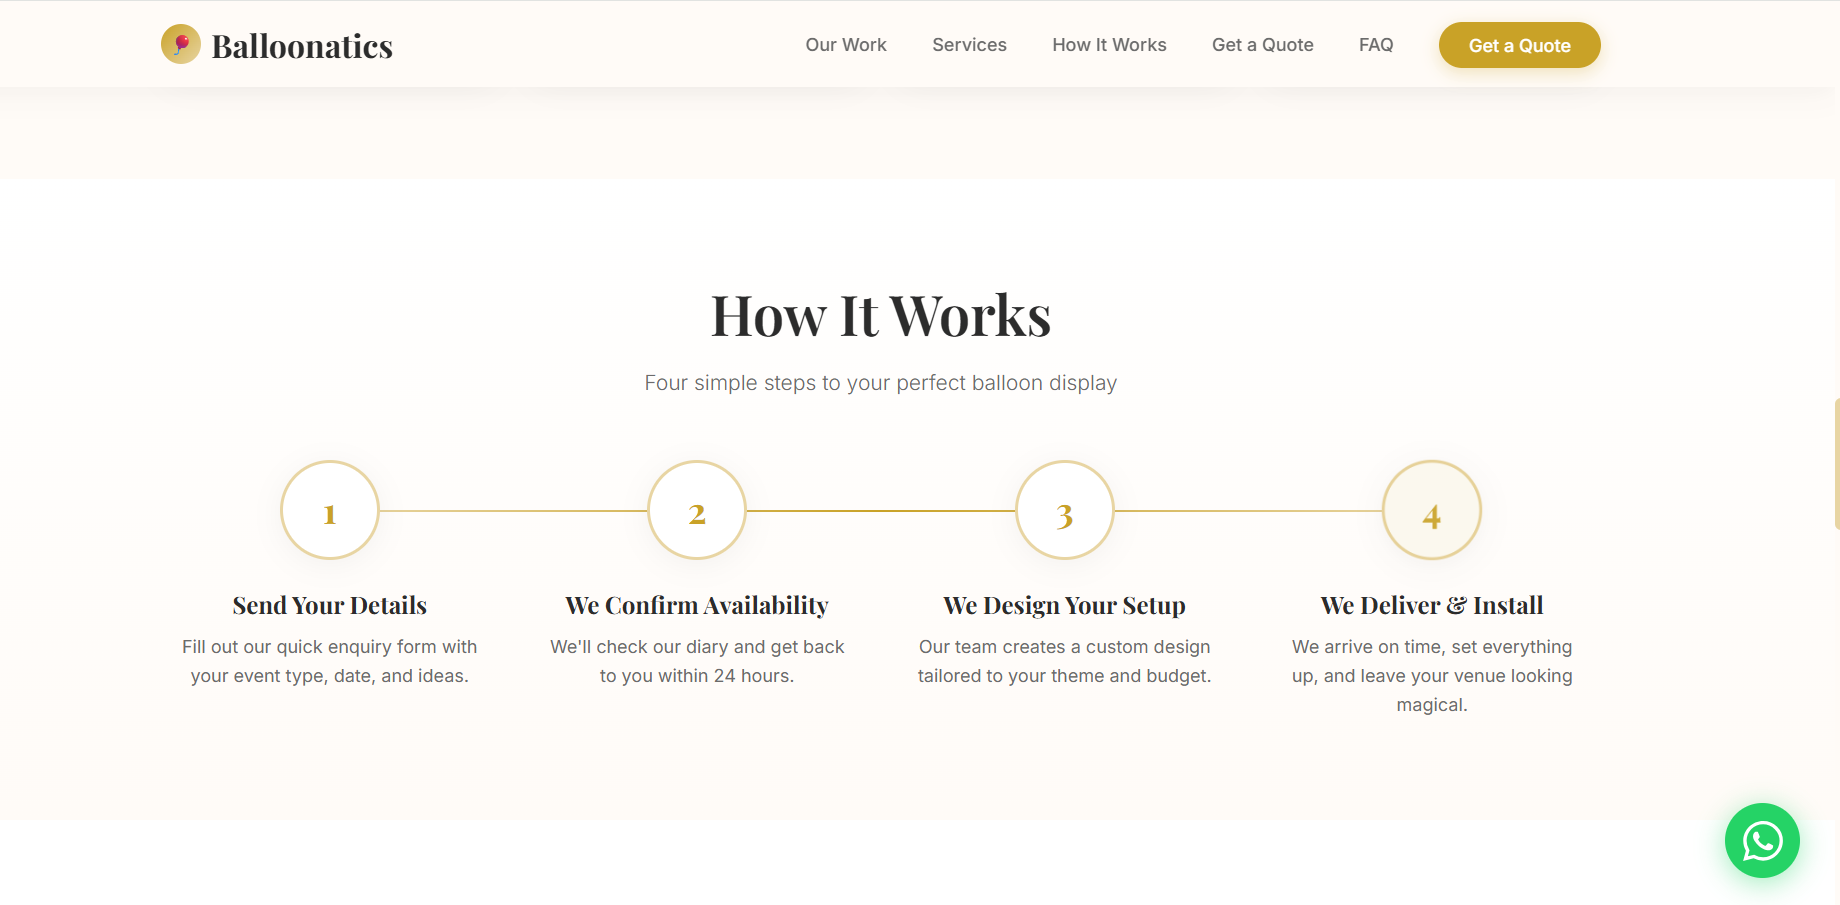Click the gold Get a Quote button
1840x905 pixels.
(1520, 45)
